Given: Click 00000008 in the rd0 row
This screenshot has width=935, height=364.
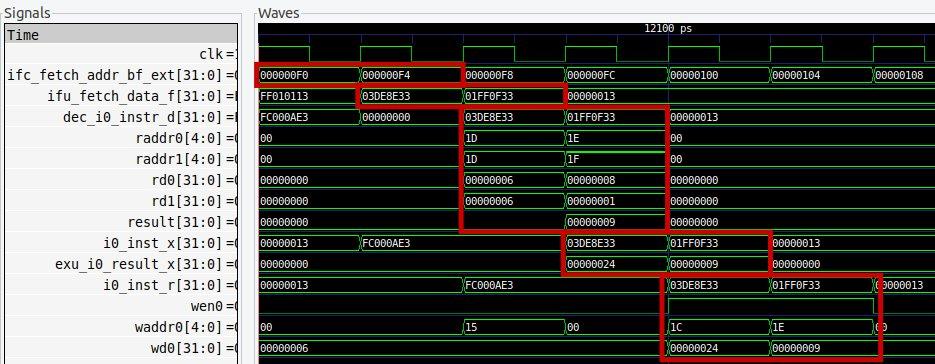Looking at the screenshot, I should (592, 180).
